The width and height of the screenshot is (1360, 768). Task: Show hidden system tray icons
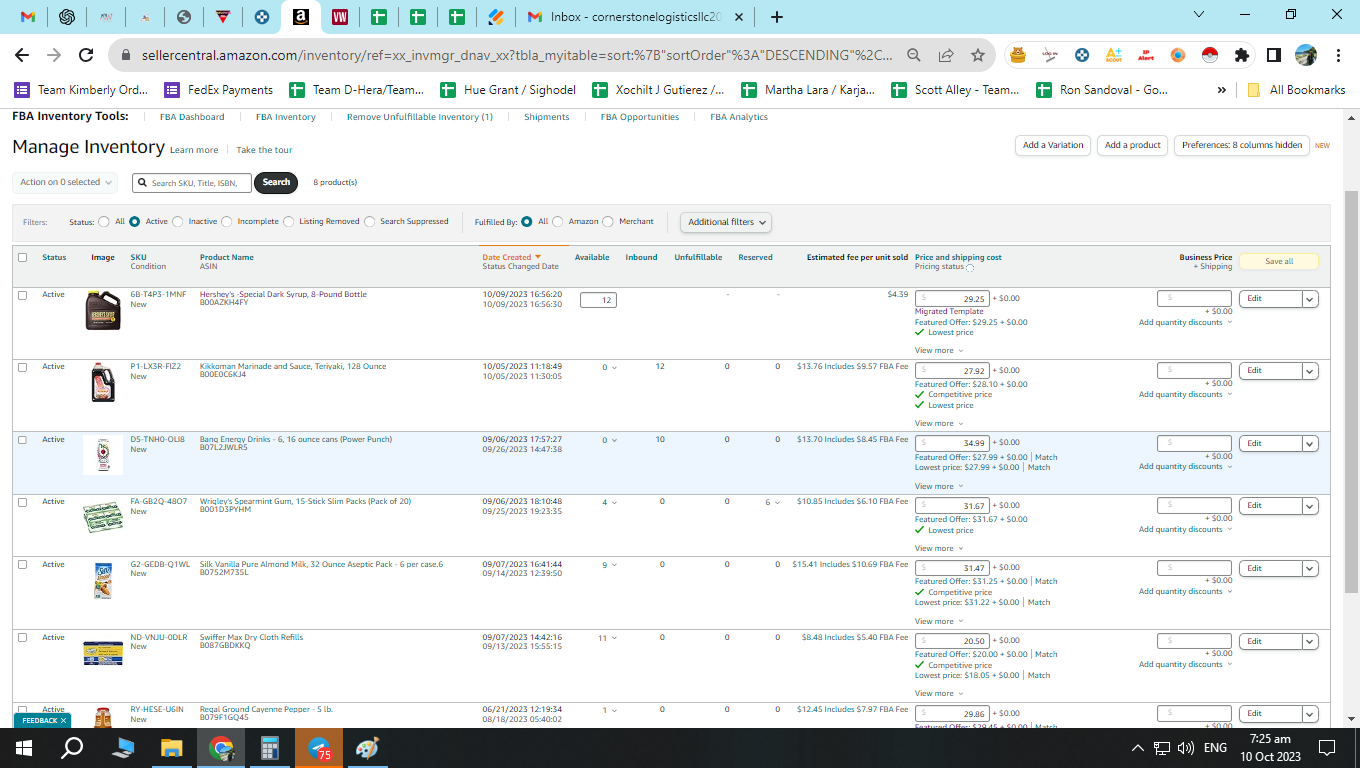[x=1138, y=748]
